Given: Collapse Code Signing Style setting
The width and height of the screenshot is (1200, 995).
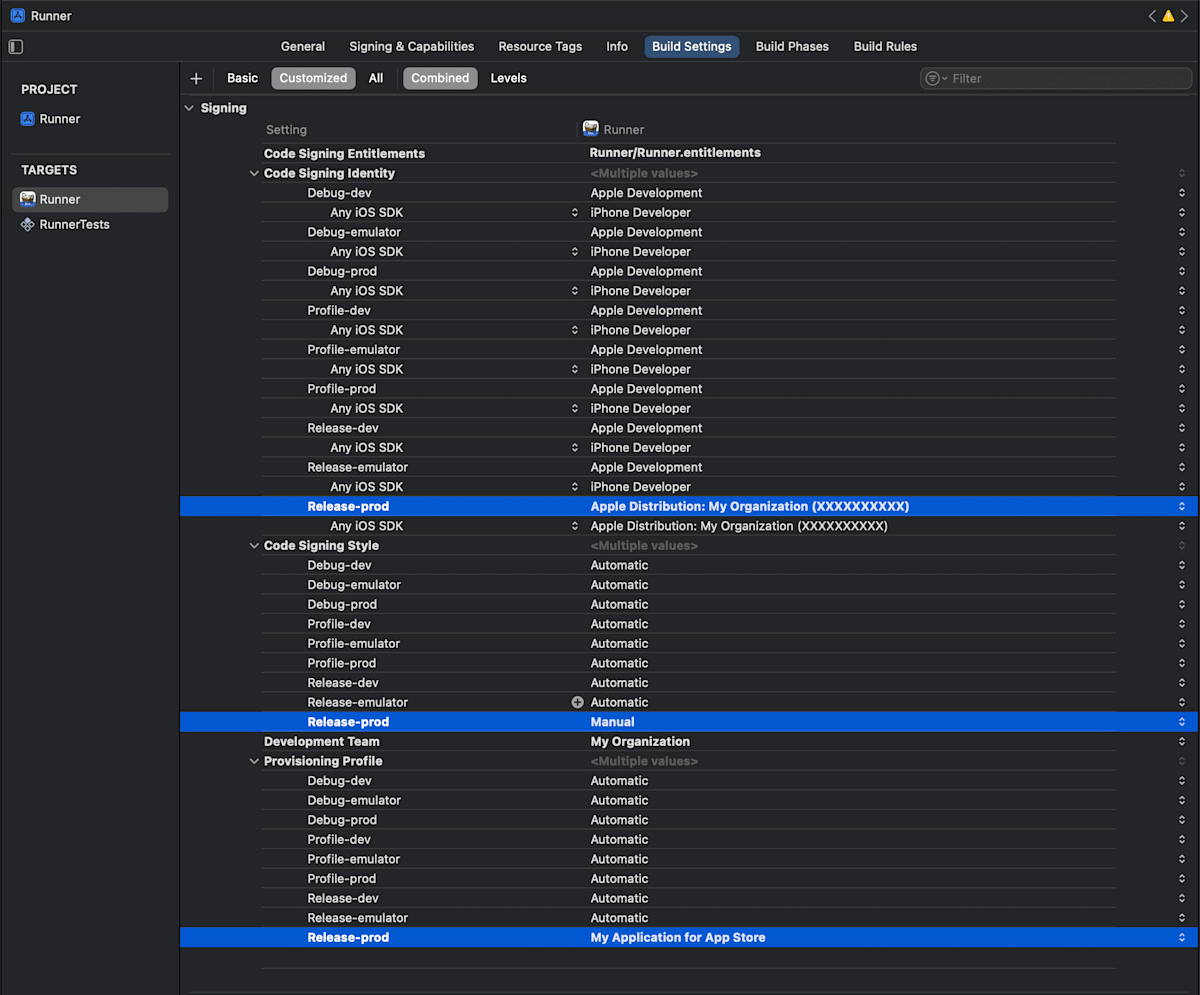Looking at the screenshot, I should [254, 546].
